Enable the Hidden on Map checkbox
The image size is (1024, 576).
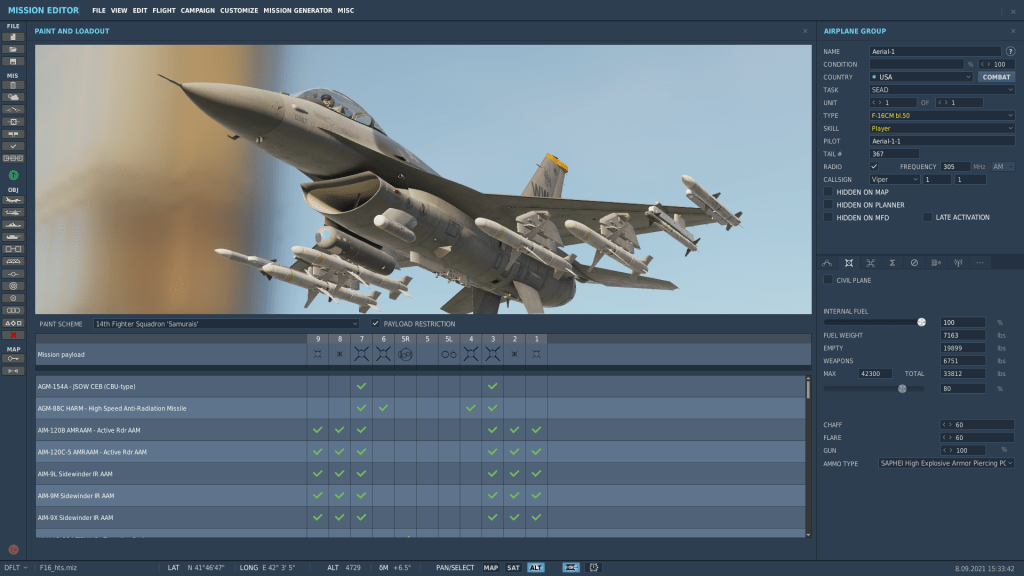coord(828,192)
